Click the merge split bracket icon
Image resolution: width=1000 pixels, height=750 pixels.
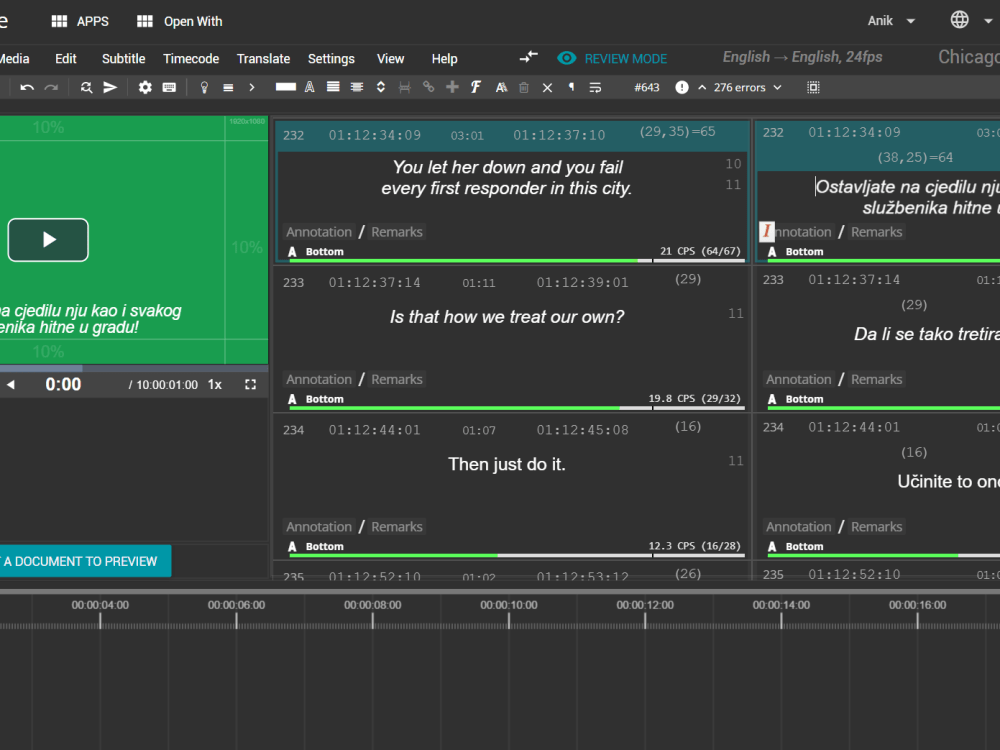[x=404, y=87]
